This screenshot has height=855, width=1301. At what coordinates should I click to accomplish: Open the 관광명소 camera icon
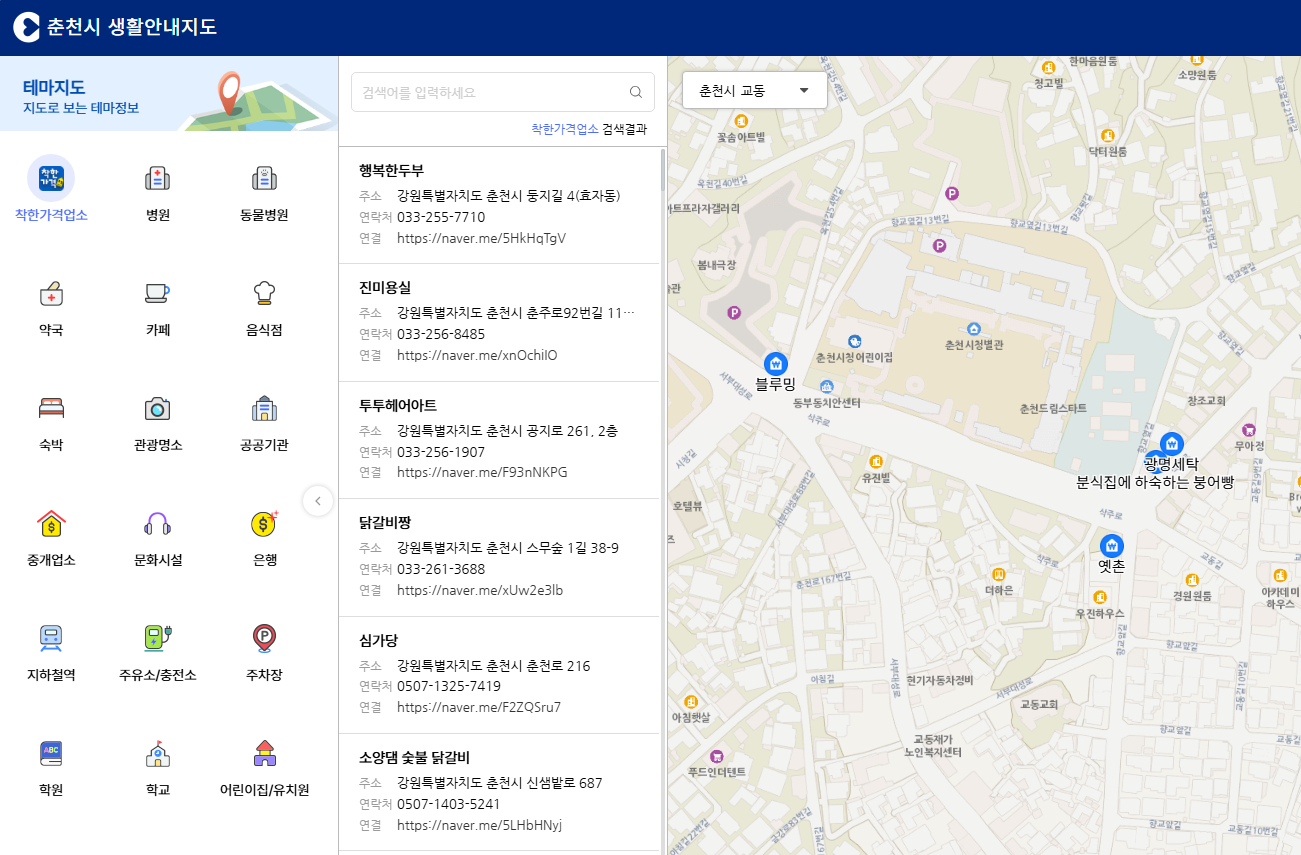pyautogui.click(x=157, y=410)
